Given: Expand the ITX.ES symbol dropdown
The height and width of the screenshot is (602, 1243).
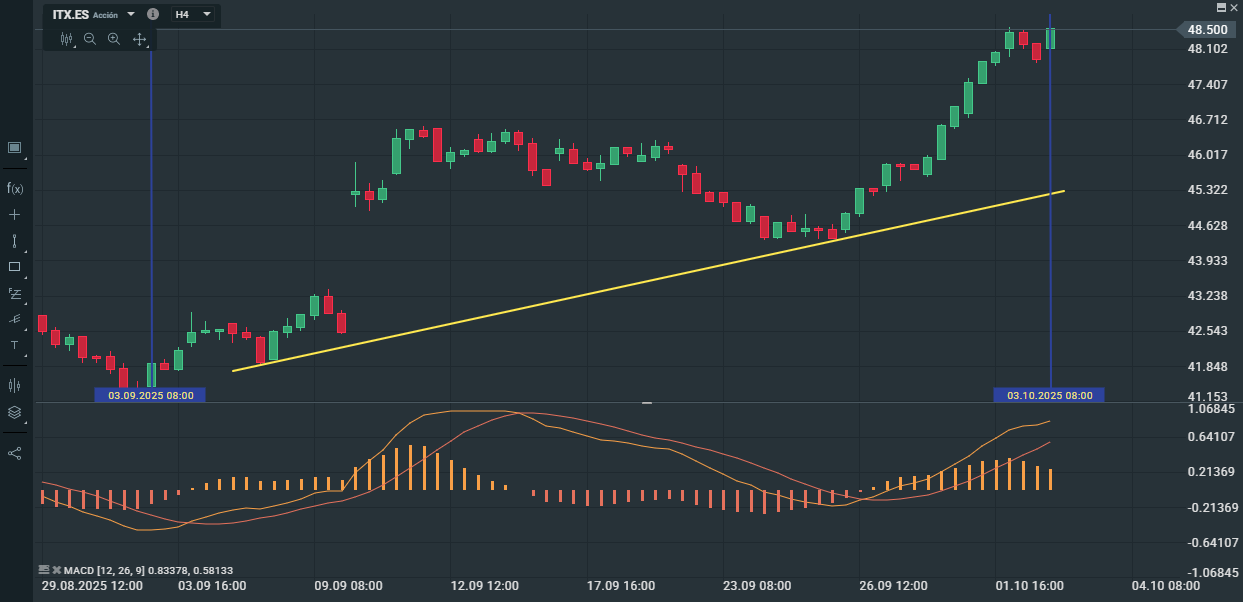Looking at the screenshot, I should point(130,15).
